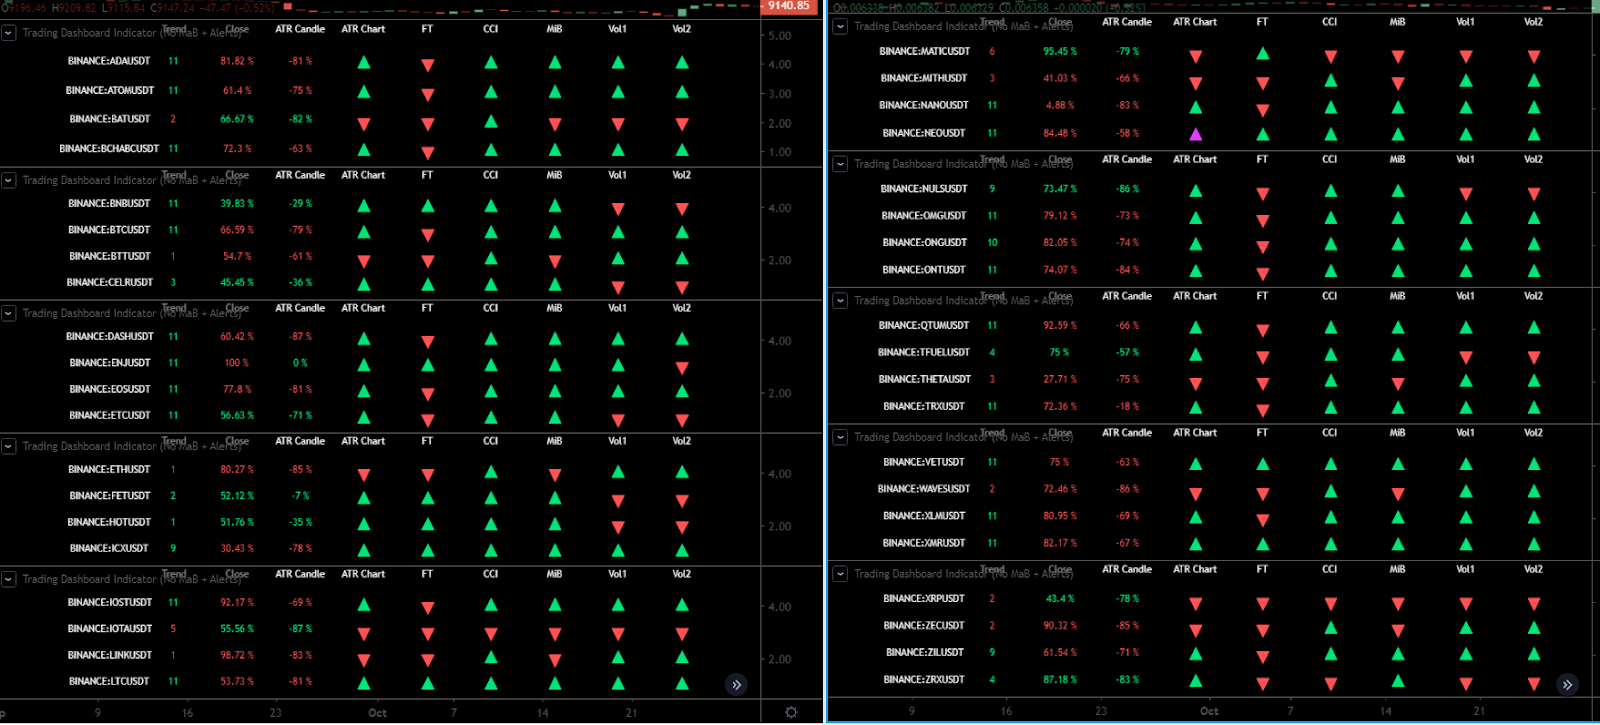Click the 98.72 % close value for LINKUSDT
Image resolution: width=1600 pixels, height=725 pixels.
pos(237,655)
